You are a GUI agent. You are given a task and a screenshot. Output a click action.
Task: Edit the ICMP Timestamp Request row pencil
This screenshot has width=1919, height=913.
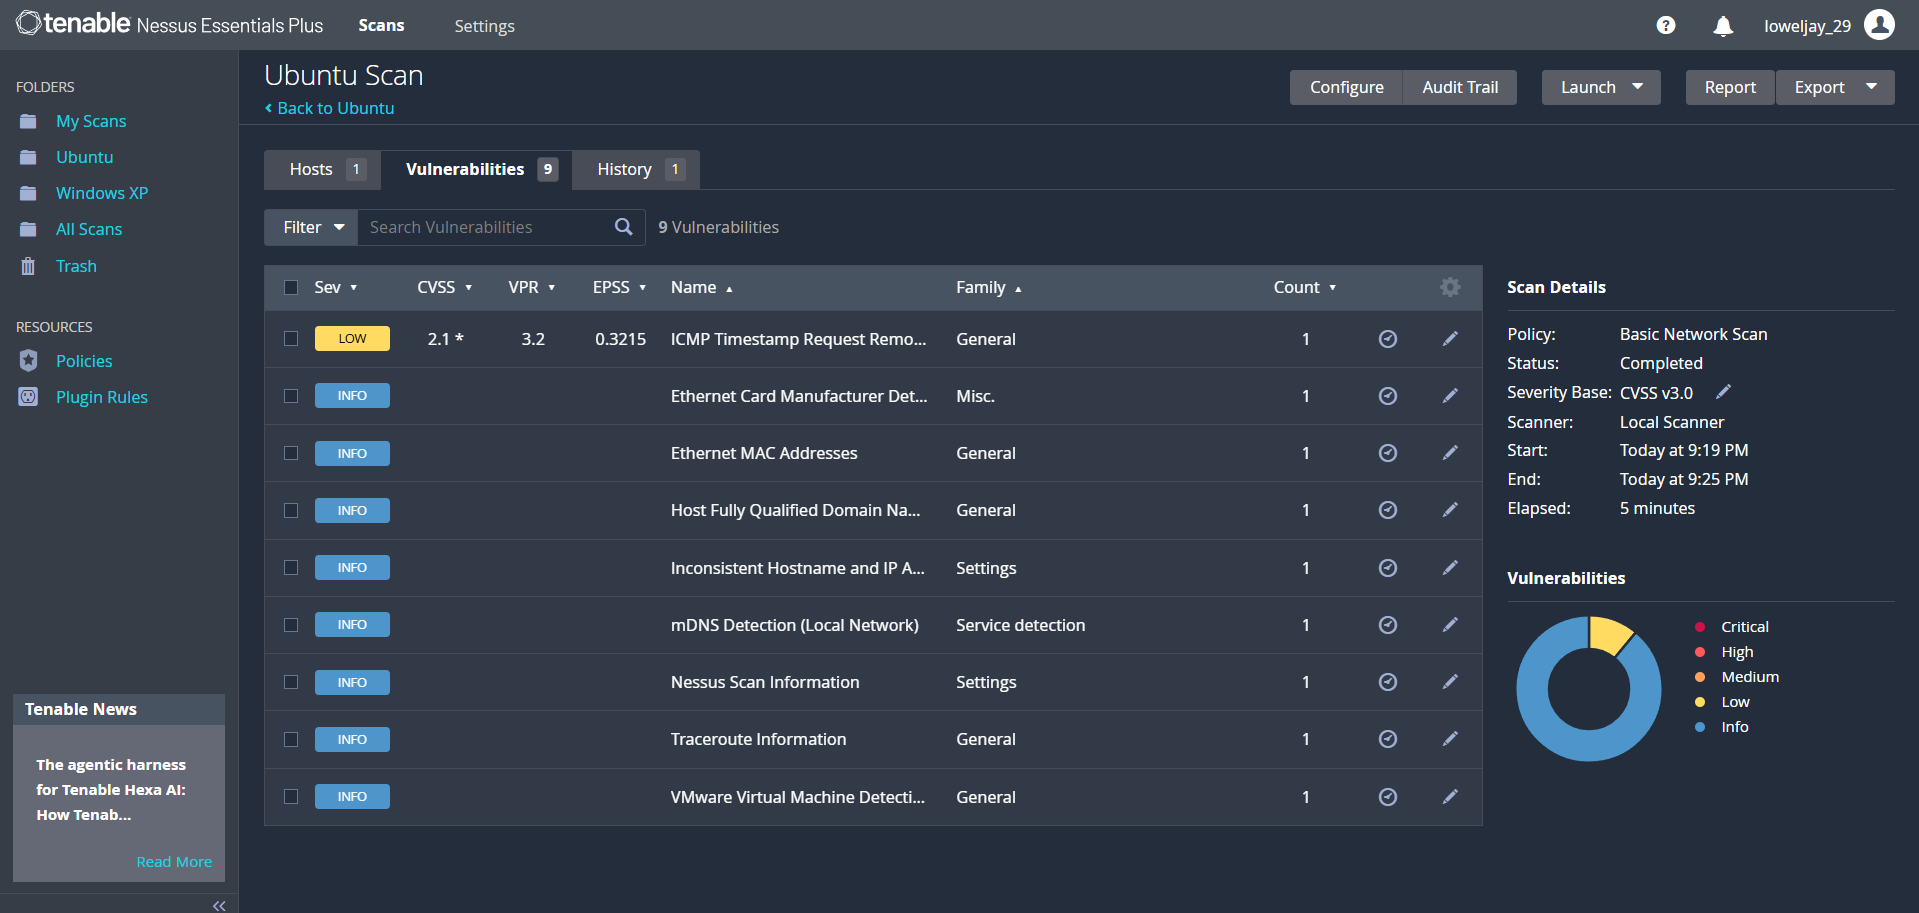pyautogui.click(x=1449, y=339)
